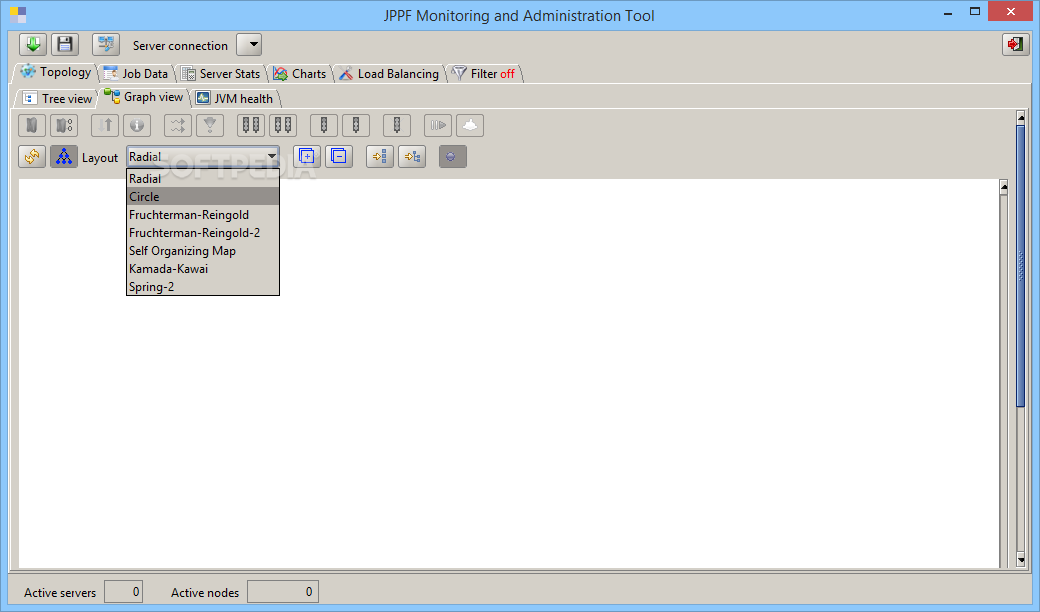
Task: Click the outer scrollbar's up arrow
Action: coord(1021,118)
